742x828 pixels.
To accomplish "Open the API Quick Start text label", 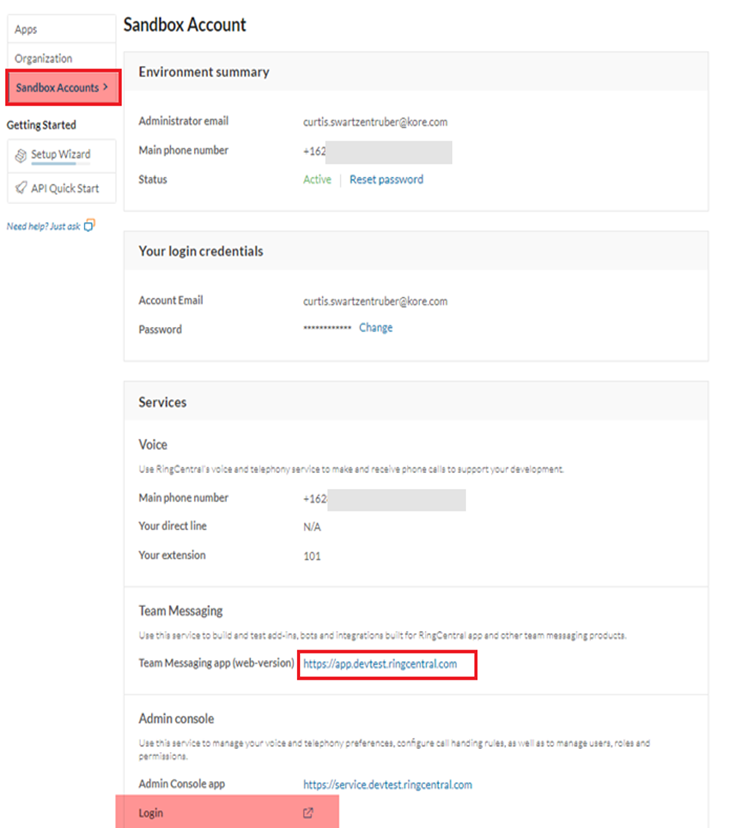I will (65, 188).
